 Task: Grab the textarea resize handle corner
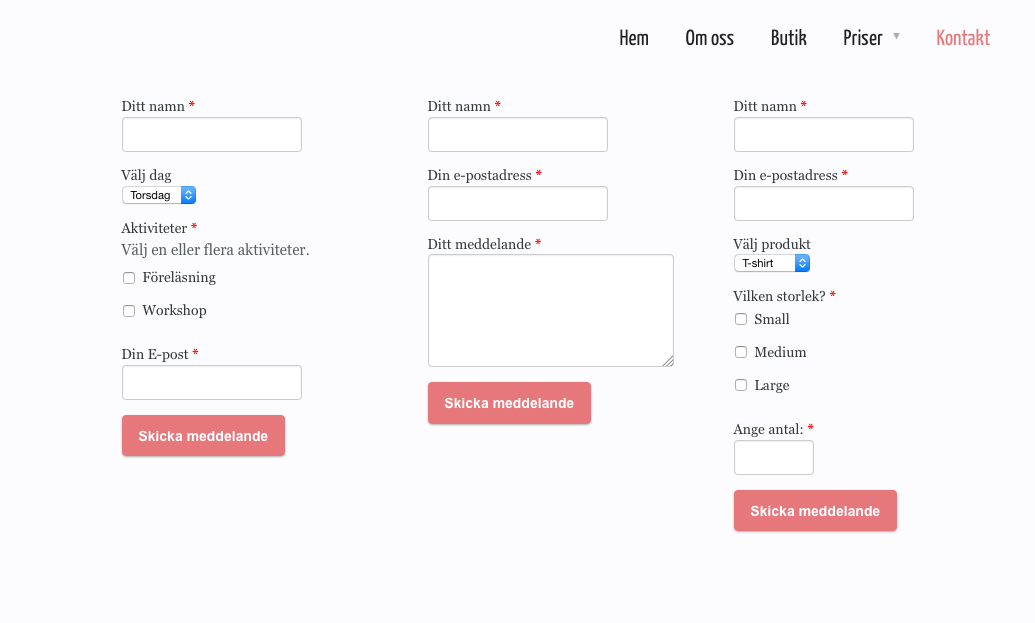[x=668, y=361]
